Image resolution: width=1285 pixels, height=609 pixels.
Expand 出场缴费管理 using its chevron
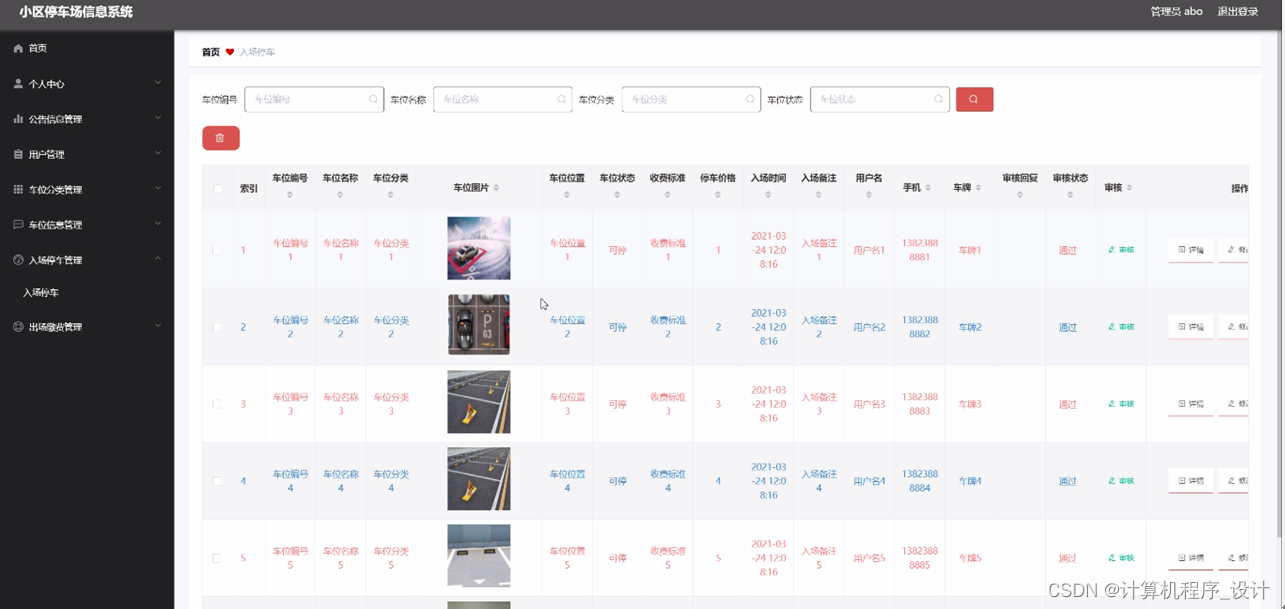coord(158,326)
